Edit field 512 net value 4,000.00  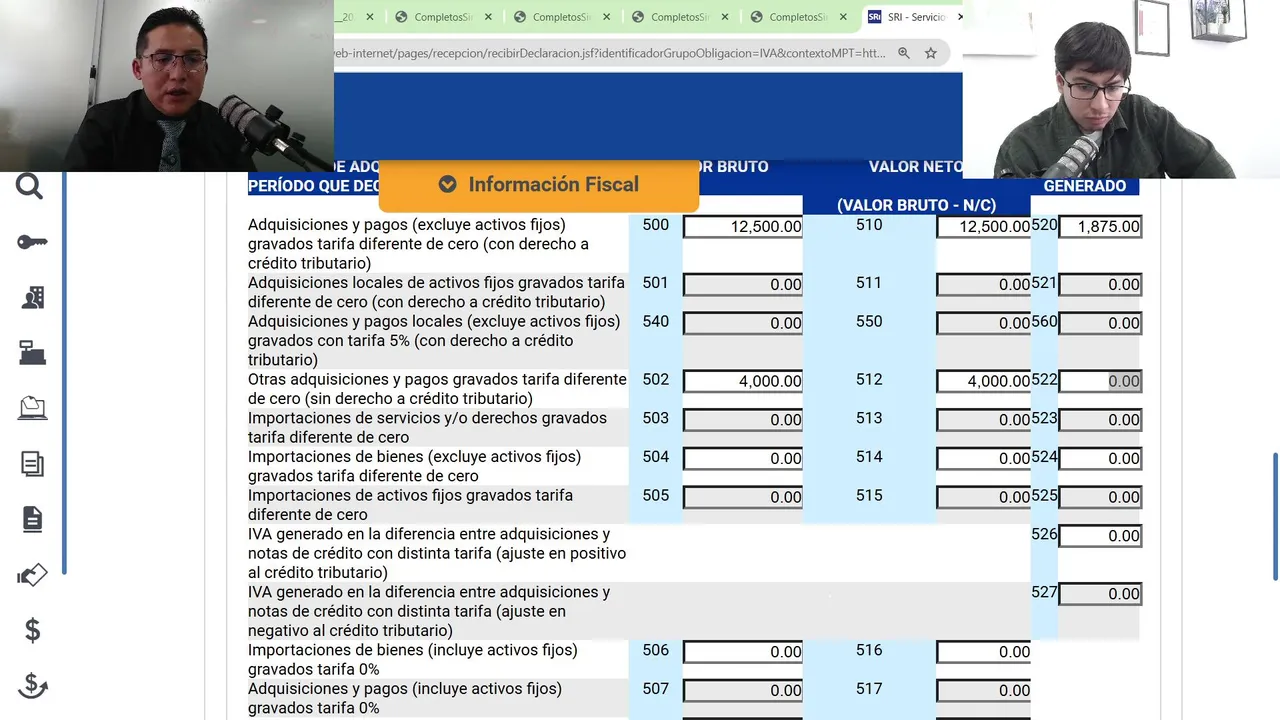click(x=984, y=381)
